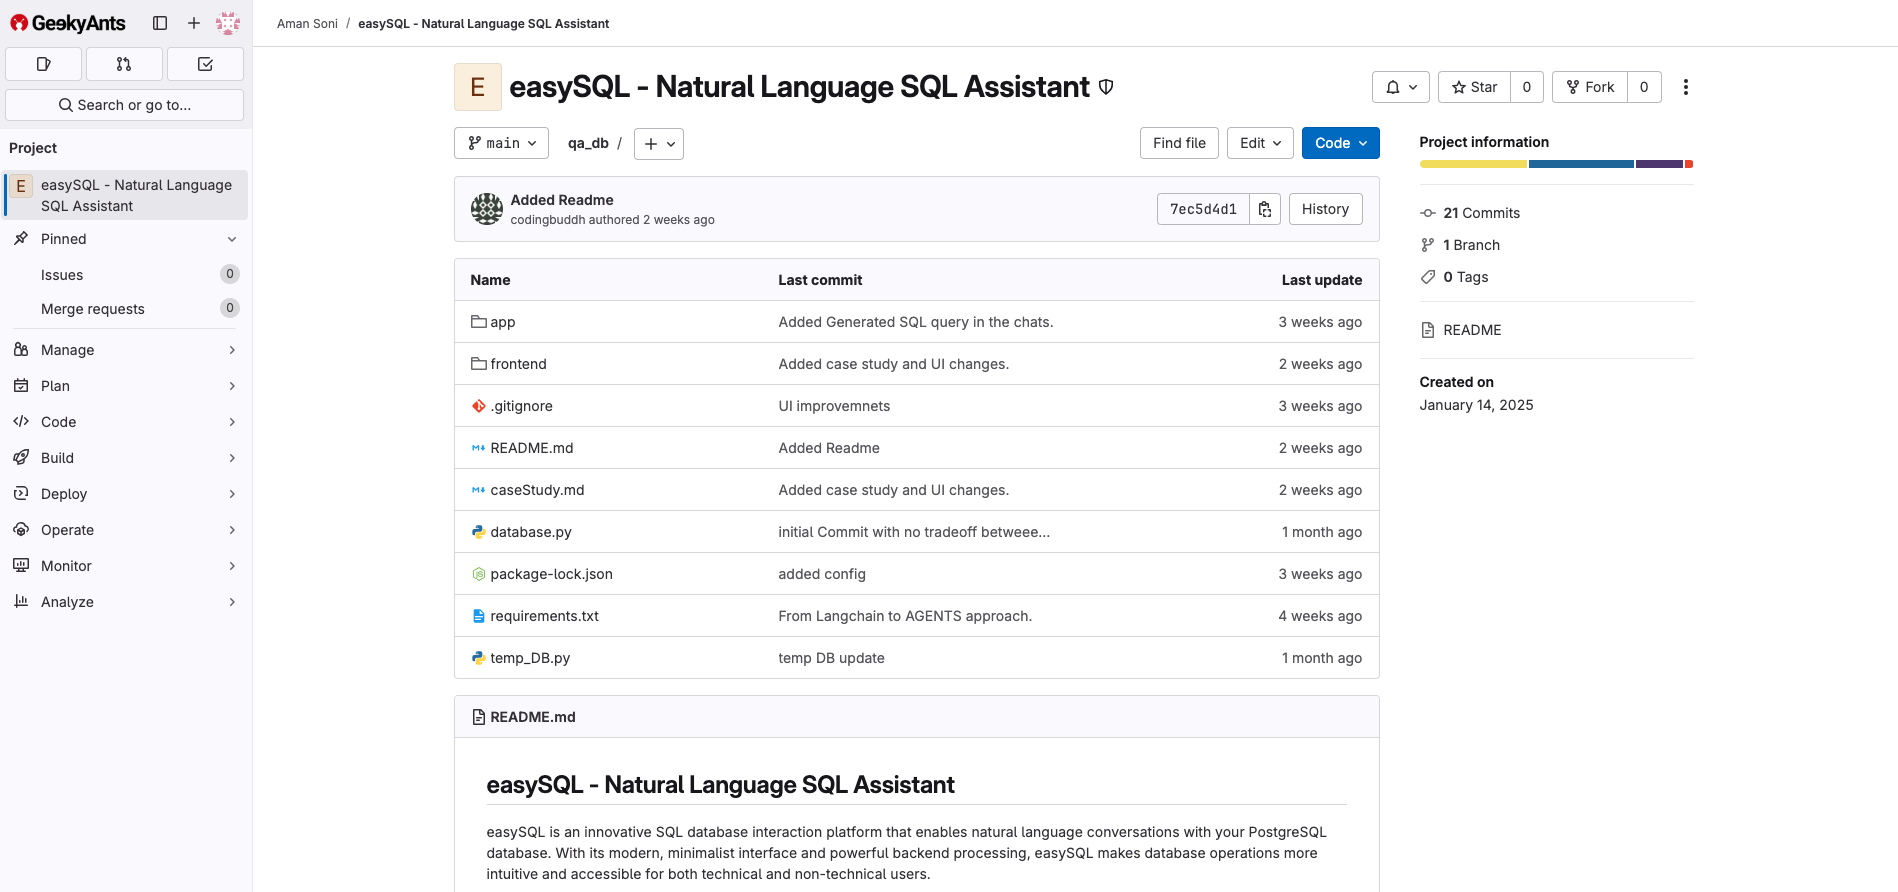
Task: Click the purple language bar segment
Action: tap(1659, 164)
